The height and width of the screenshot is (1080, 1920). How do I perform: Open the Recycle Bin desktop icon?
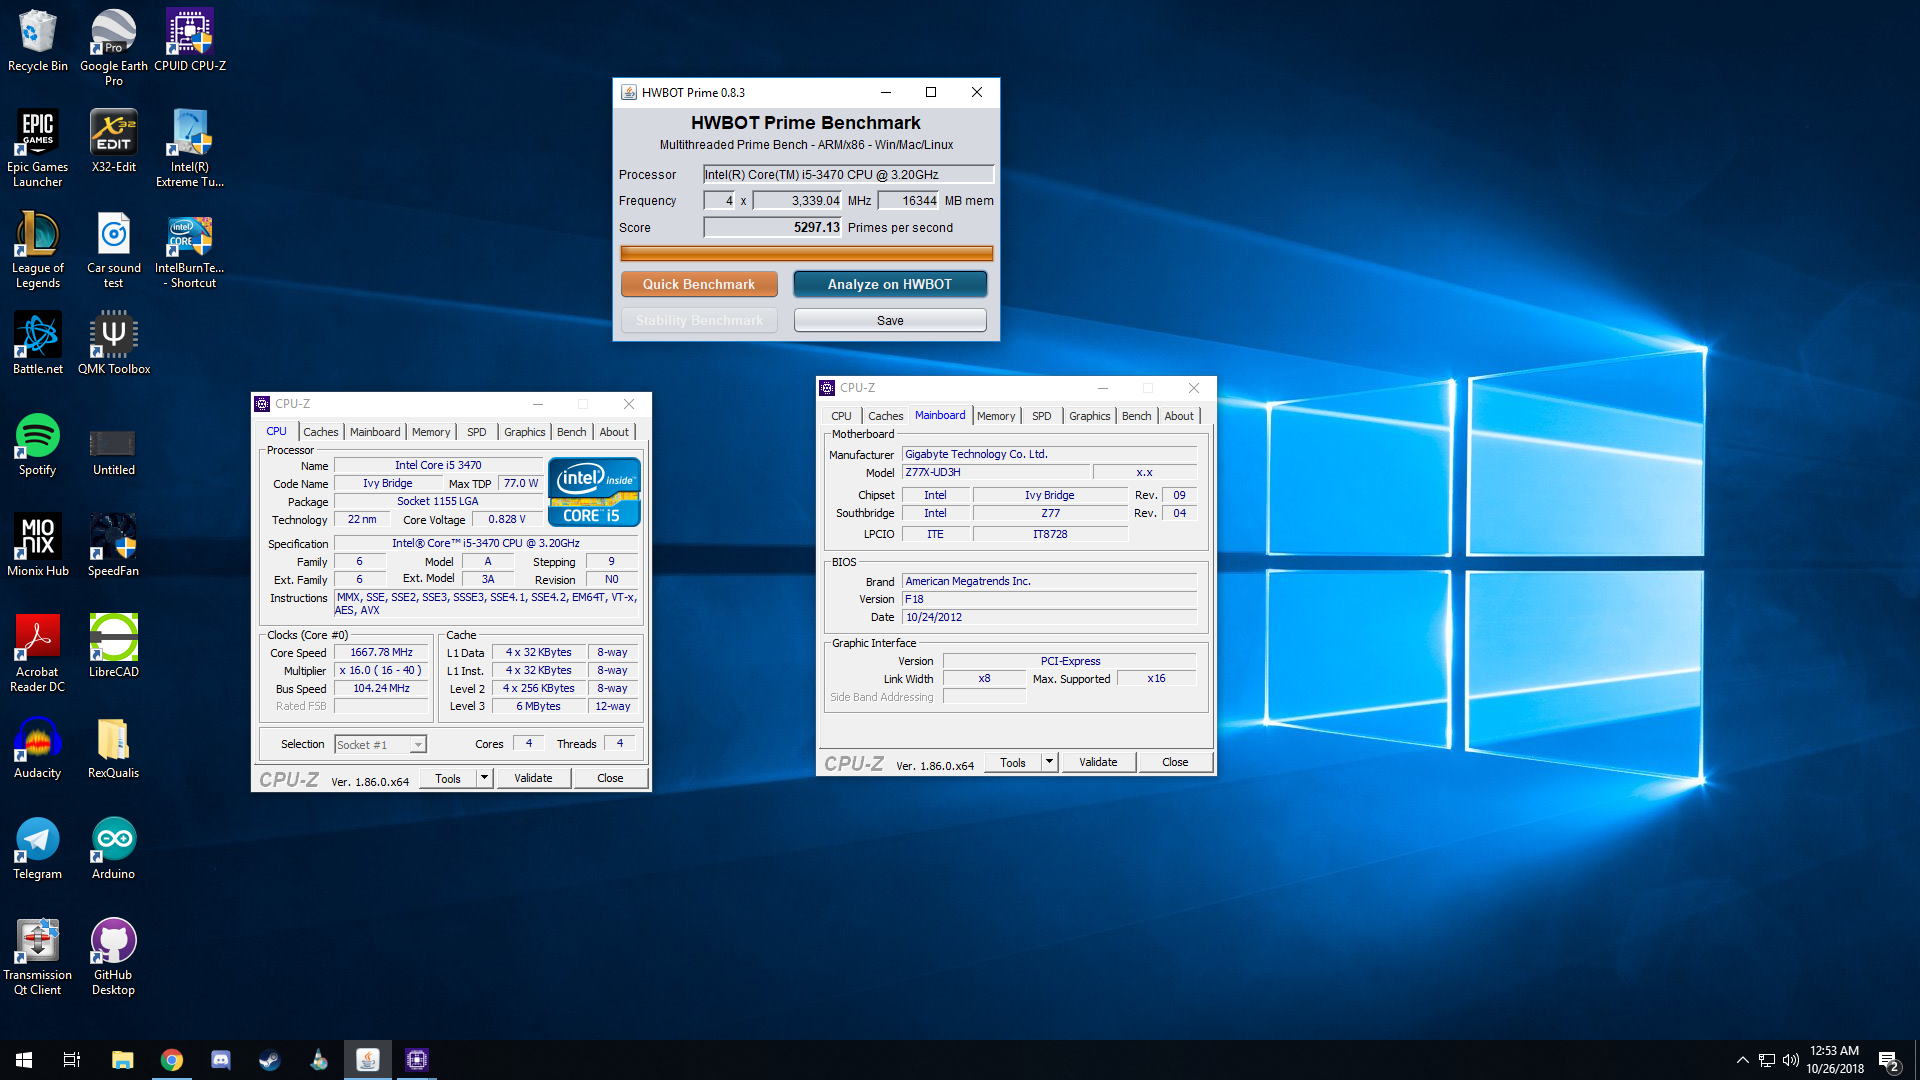click(37, 41)
